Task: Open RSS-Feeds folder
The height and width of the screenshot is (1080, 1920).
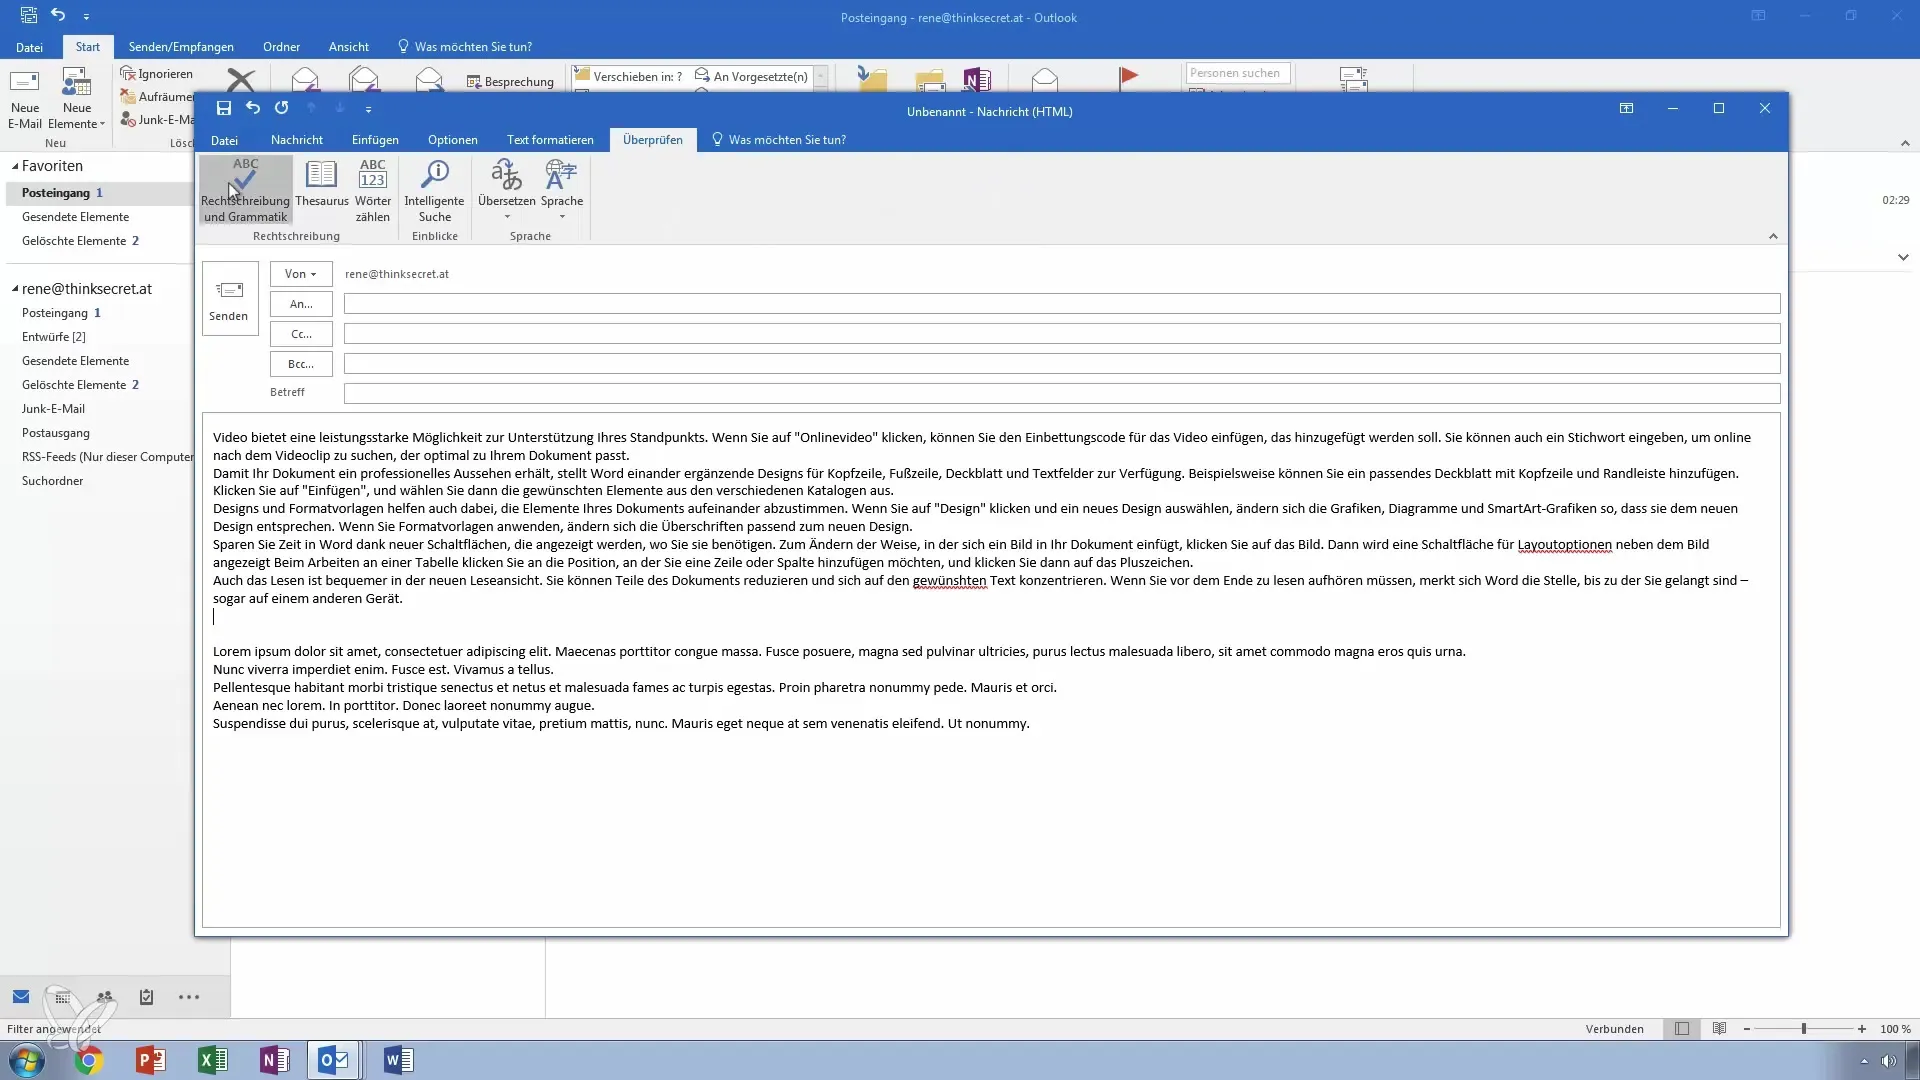Action: [106, 457]
